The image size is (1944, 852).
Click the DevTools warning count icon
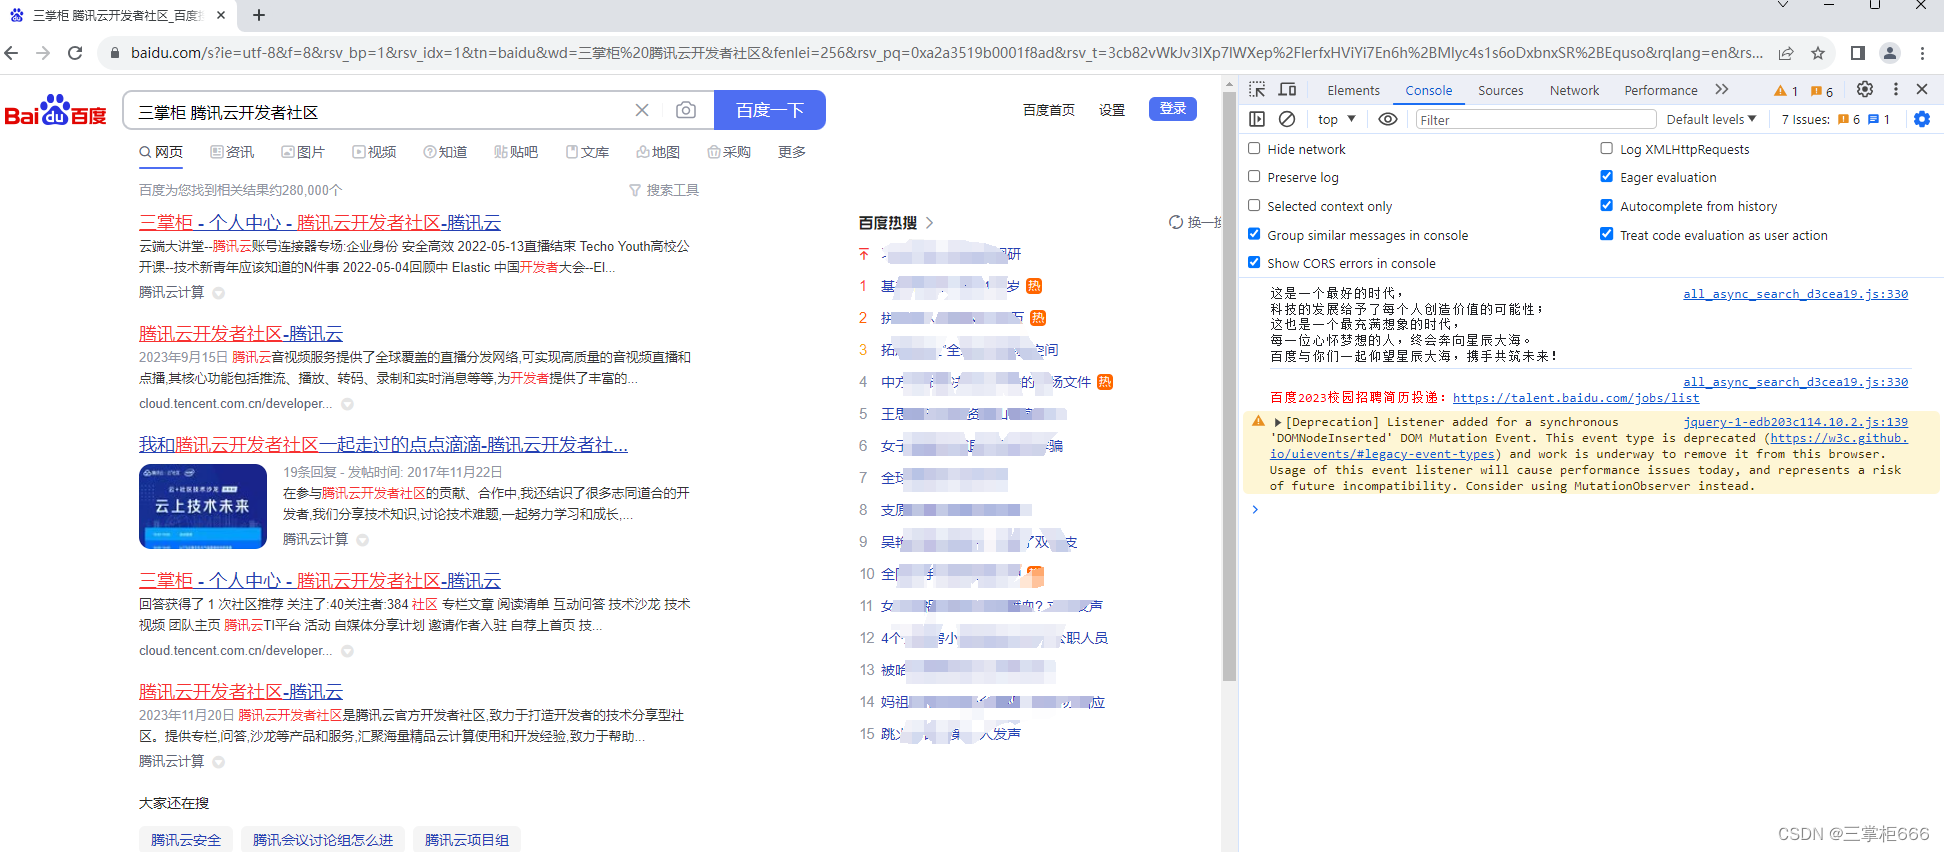1786,91
